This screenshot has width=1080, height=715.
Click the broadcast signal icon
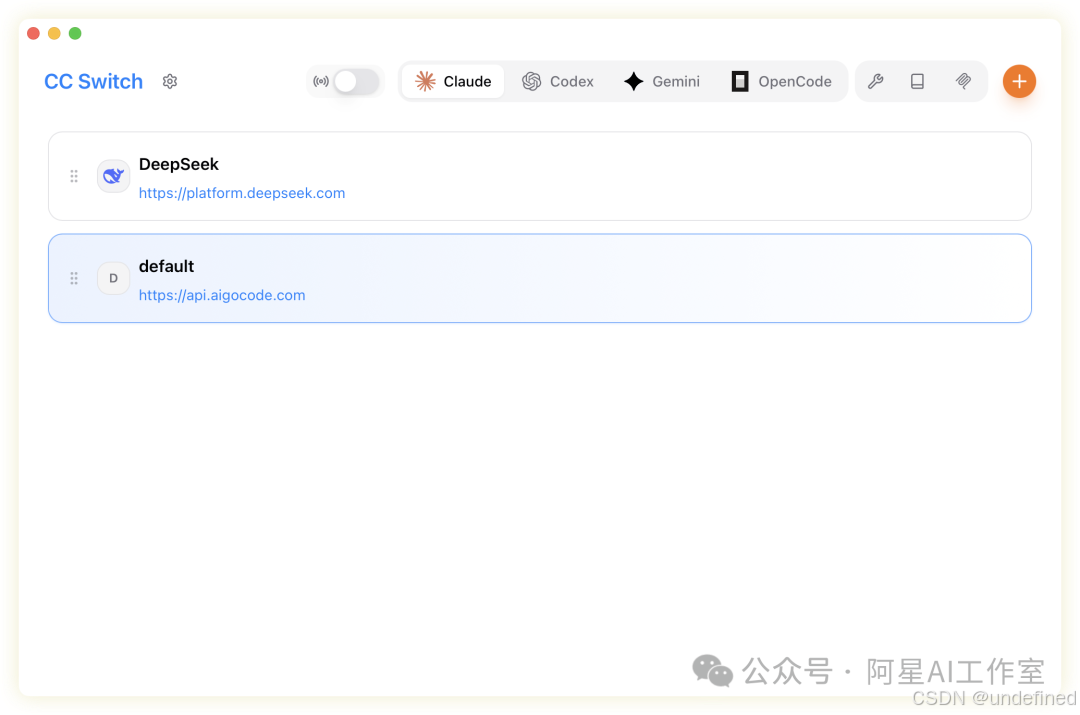pos(320,81)
